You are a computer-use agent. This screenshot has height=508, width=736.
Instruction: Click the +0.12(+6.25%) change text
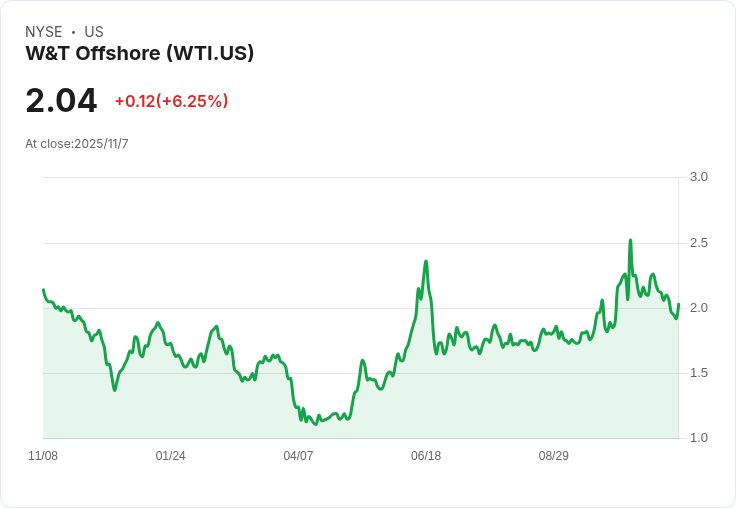pos(171,101)
